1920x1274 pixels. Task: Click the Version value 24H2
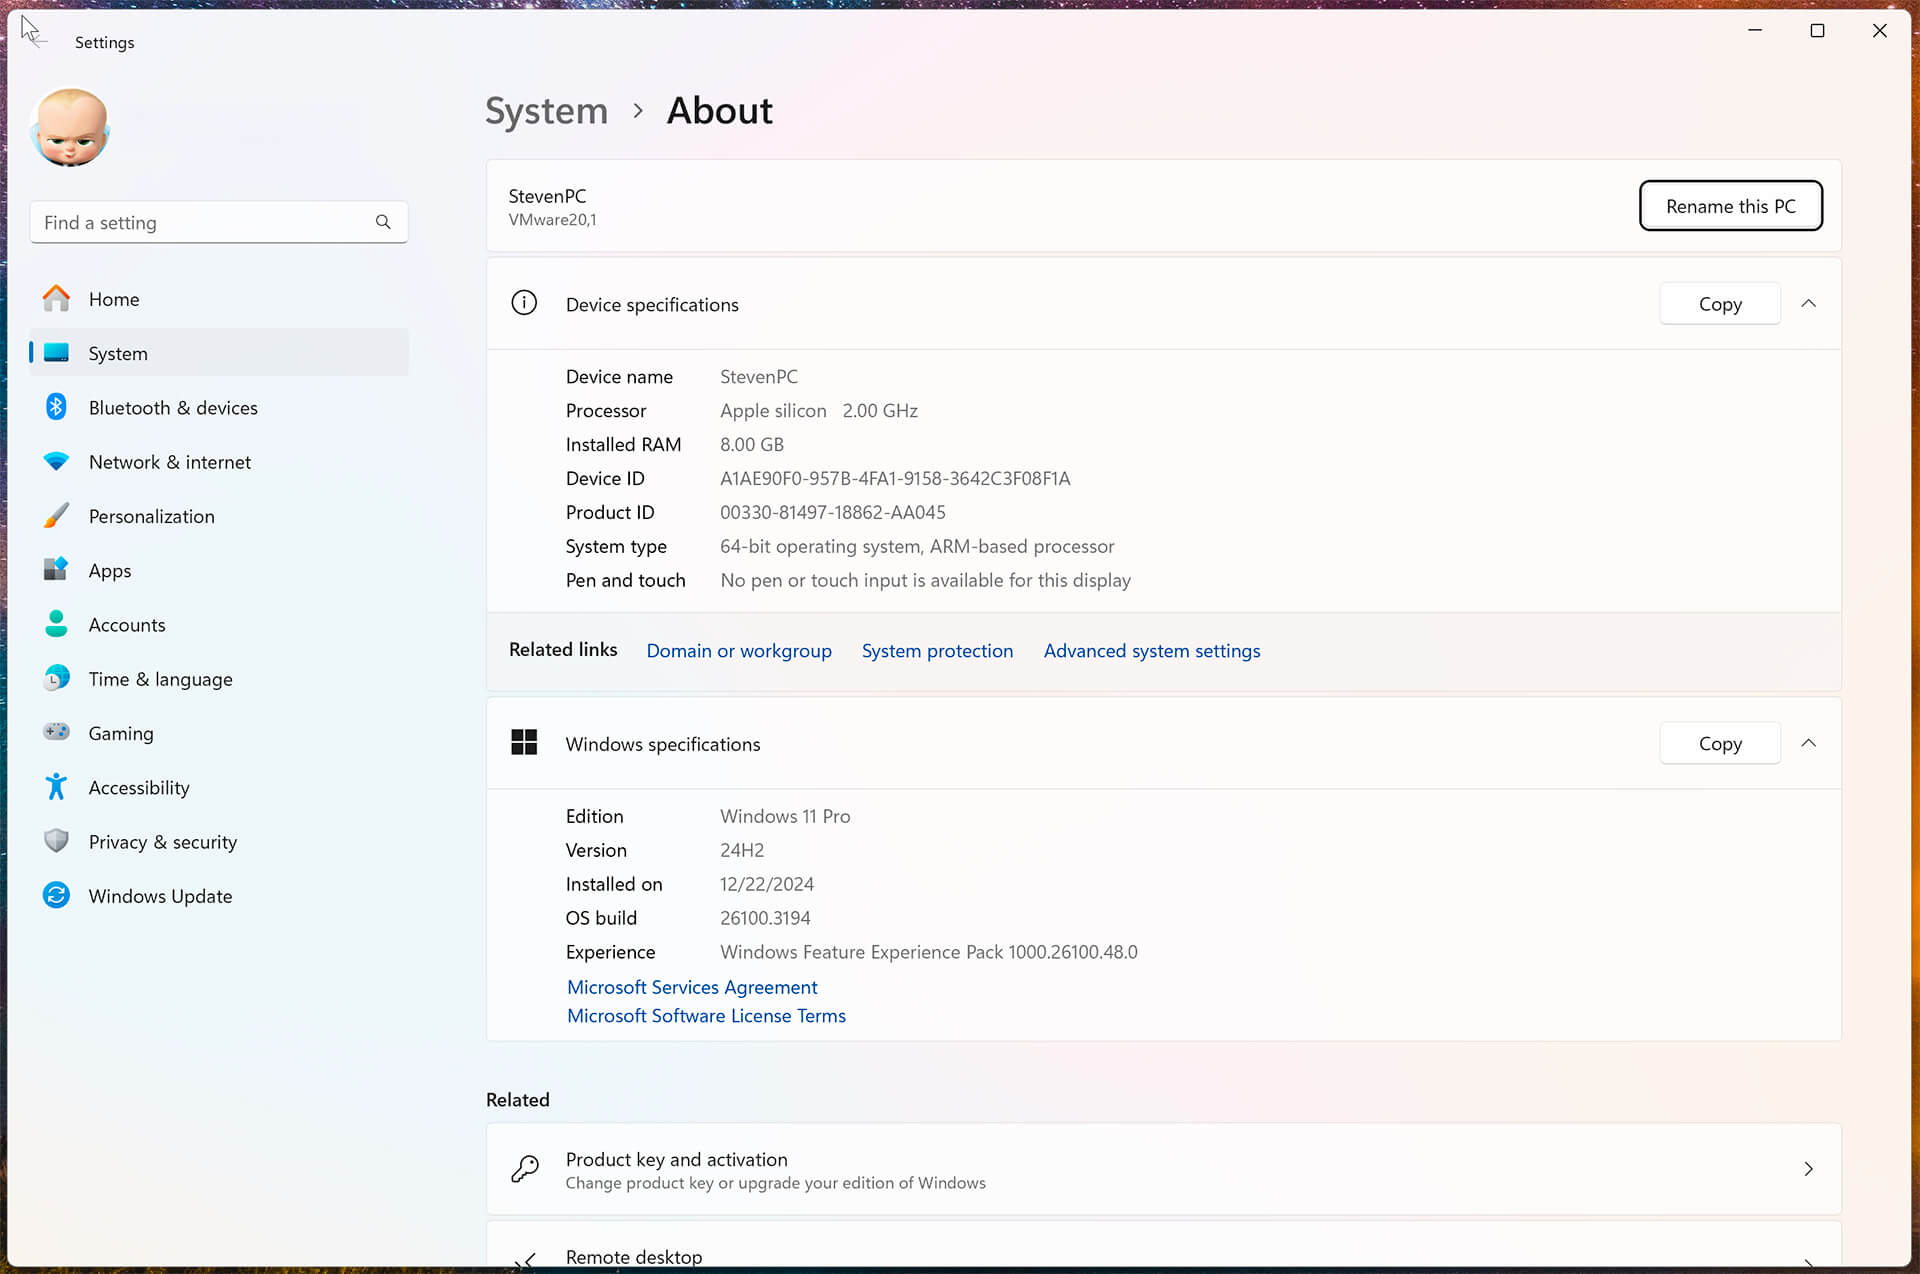click(742, 850)
